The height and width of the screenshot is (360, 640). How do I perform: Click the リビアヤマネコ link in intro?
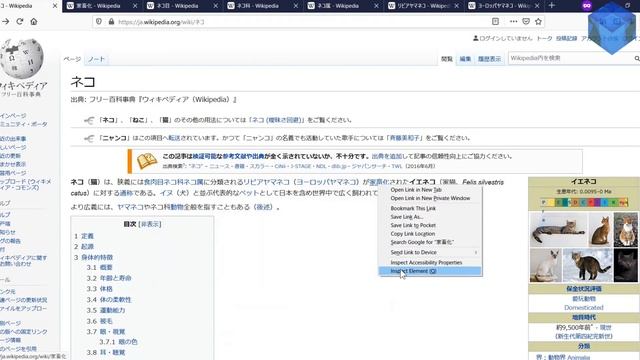tap(266, 182)
